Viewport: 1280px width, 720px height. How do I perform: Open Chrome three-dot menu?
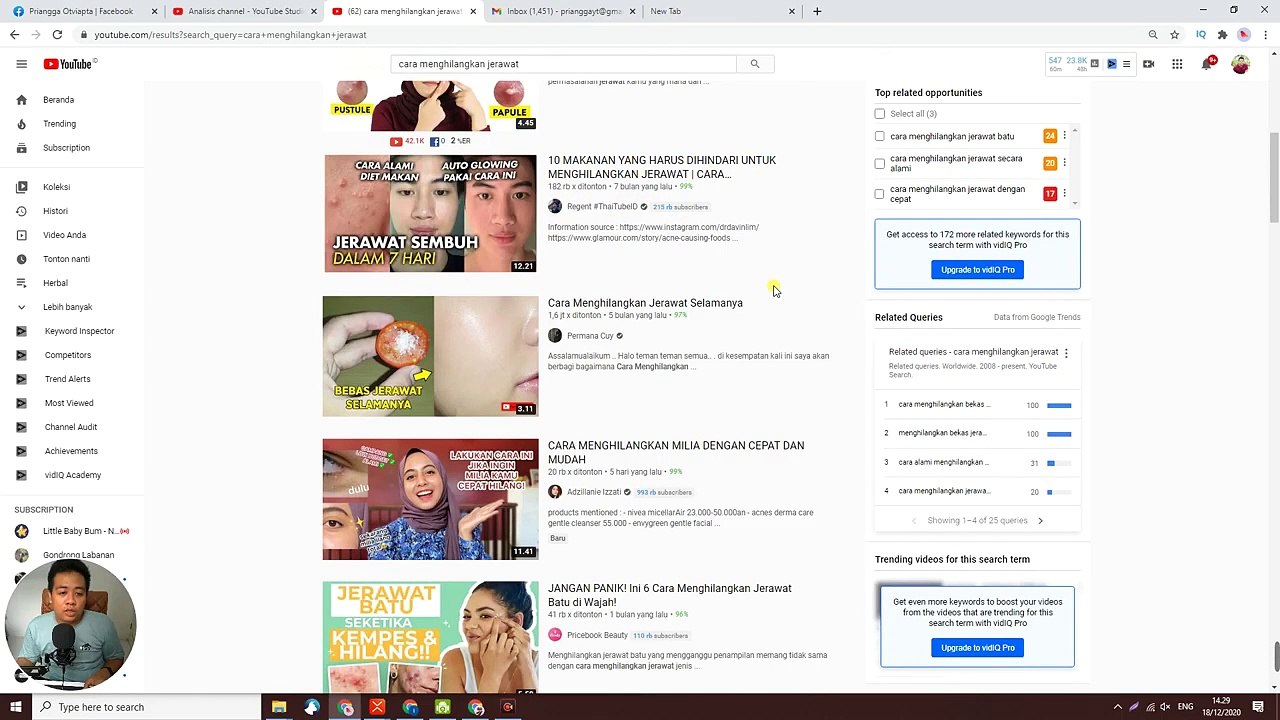click(x=1265, y=35)
